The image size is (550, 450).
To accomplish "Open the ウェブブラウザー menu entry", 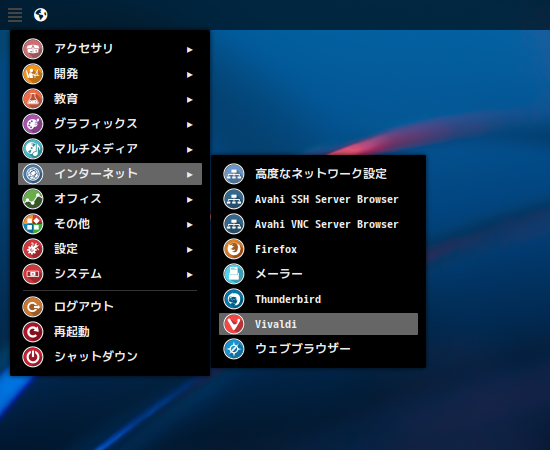I will click(x=318, y=349).
